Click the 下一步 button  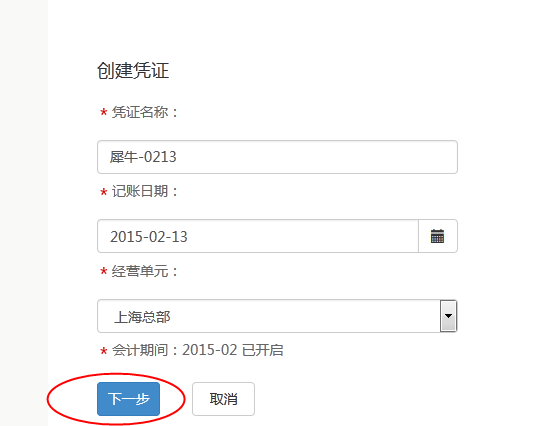coord(128,399)
